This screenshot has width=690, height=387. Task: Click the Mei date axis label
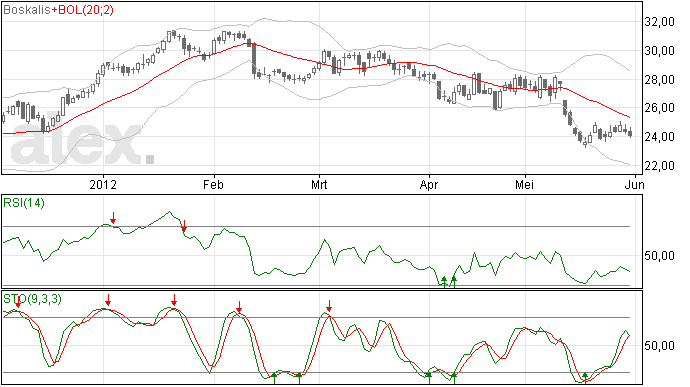click(525, 184)
